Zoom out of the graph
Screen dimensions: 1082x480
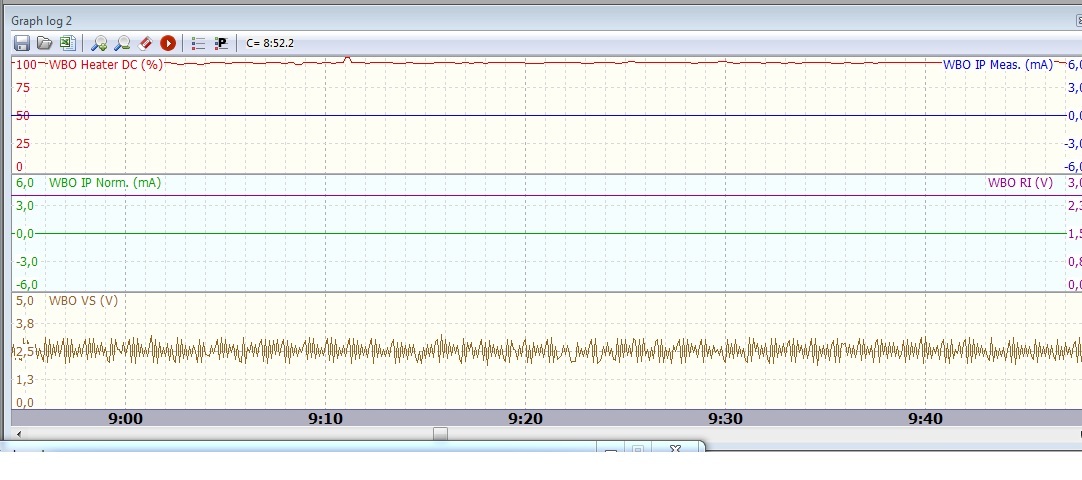point(122,43)
